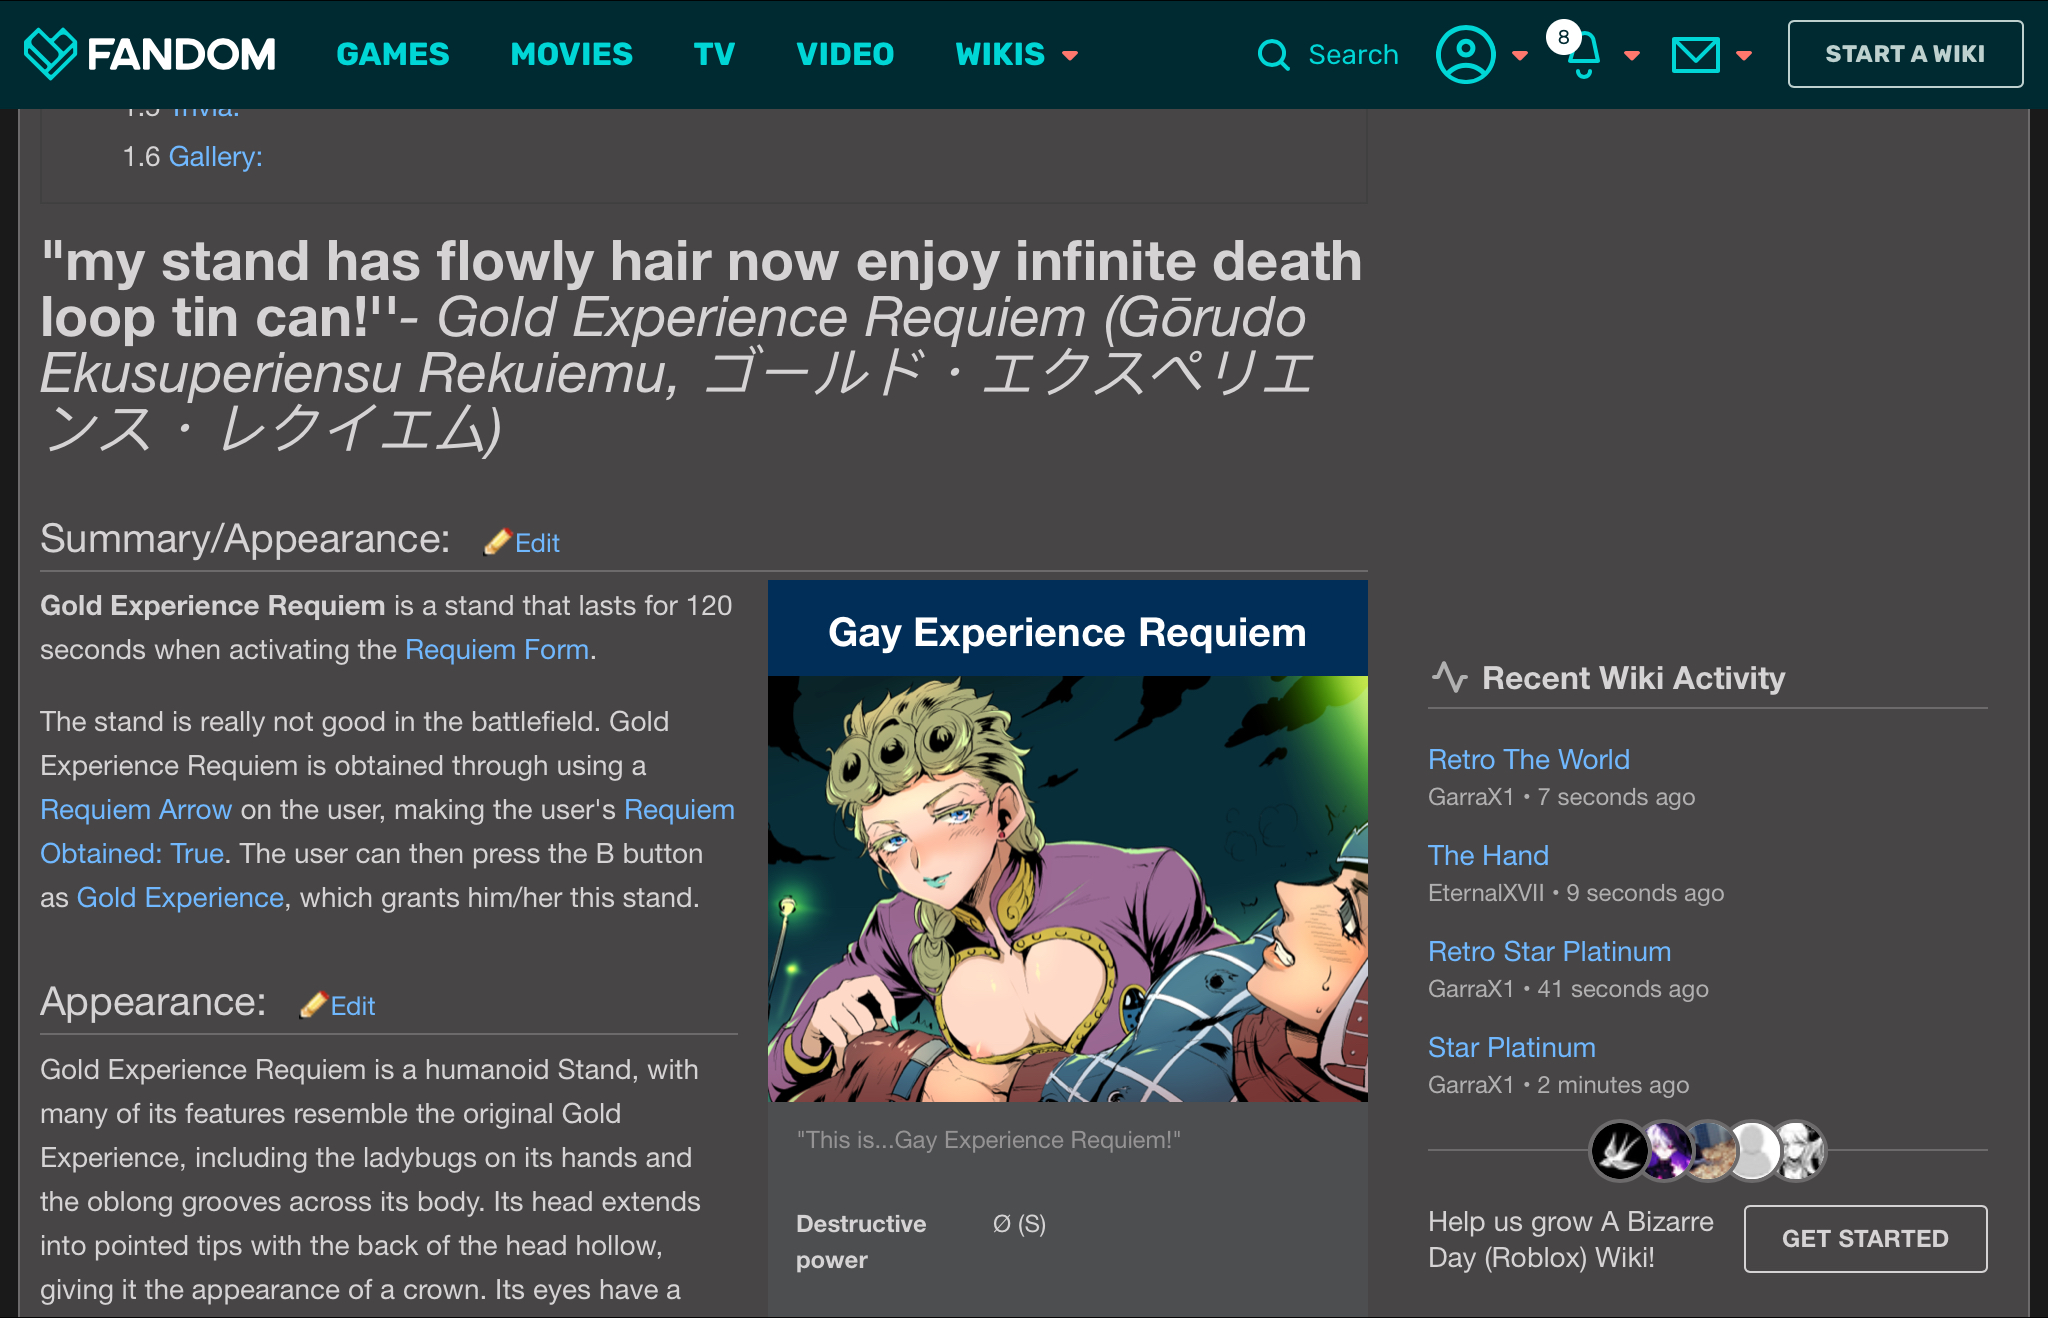Click the pencil icon beside the Appearance heading
2048x1318 pixels.
(x=314, y=1005)
